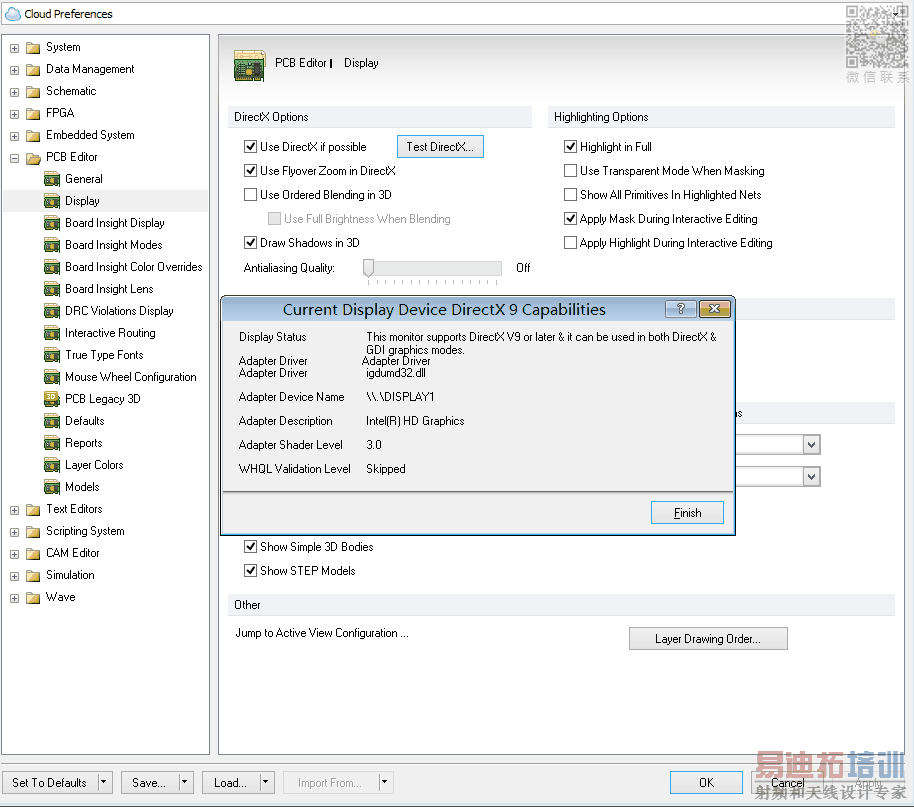
Task: Click the System folder icon
Action: coord(33,48)
